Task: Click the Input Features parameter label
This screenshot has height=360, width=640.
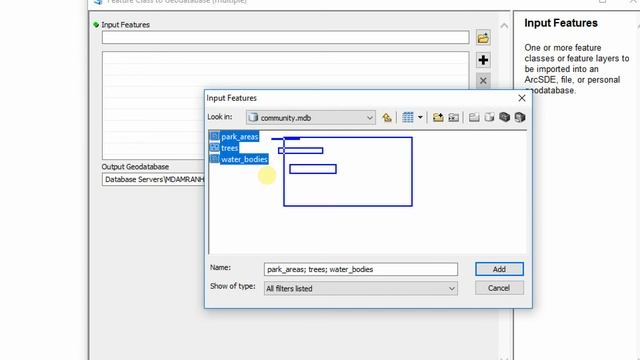Action: (x=126, y=25)
